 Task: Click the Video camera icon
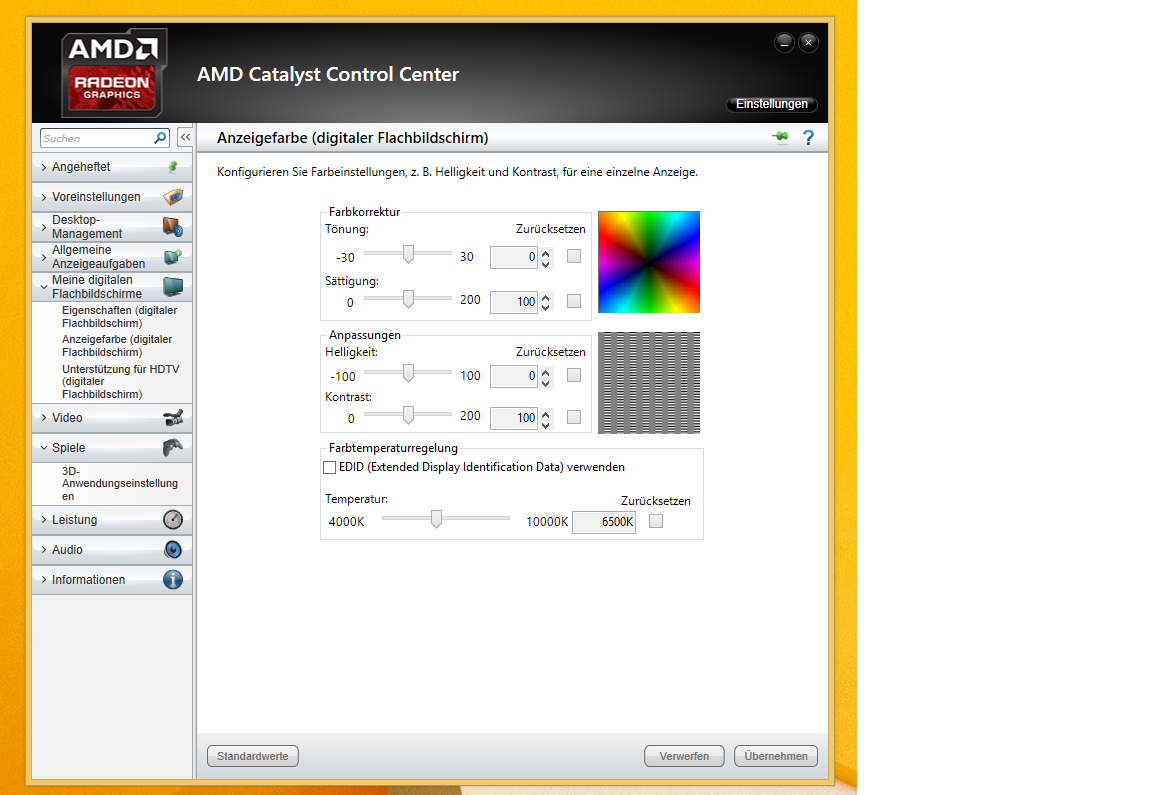point(173,418)
